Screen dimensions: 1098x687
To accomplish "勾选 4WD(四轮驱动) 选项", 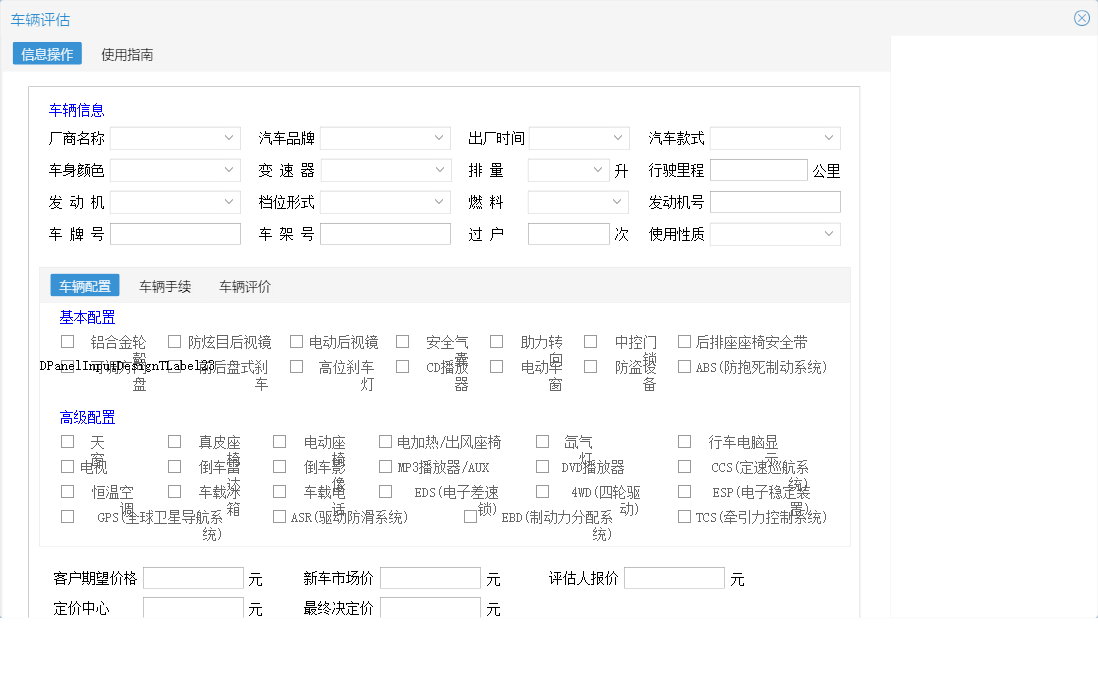I will tap(542, 490).
